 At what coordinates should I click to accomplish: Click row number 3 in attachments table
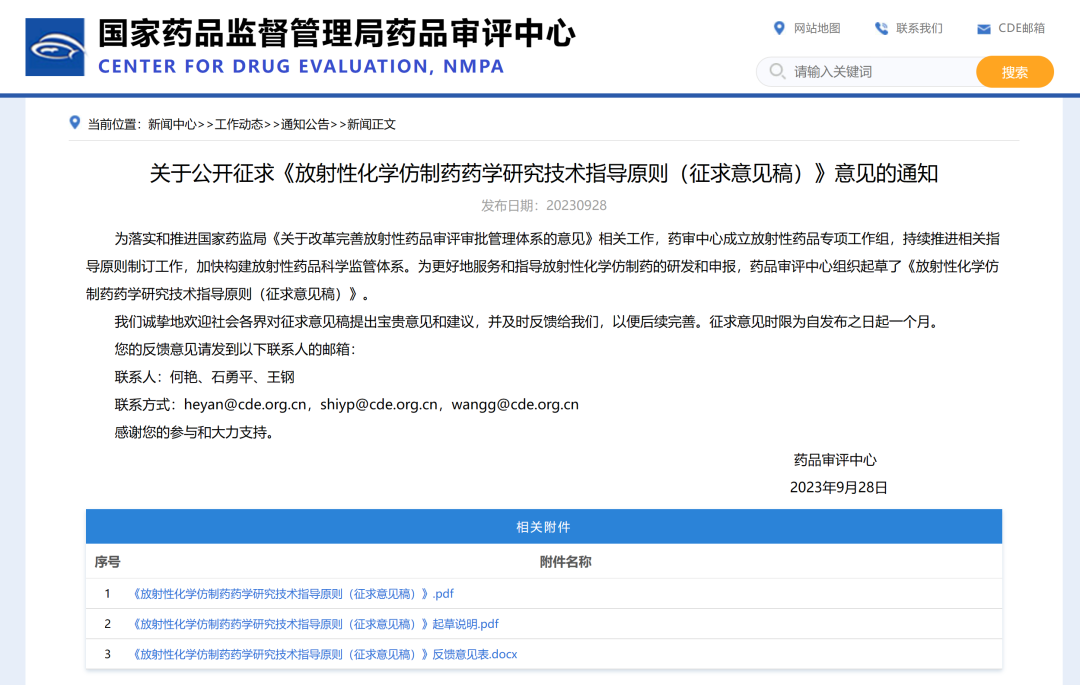(x=107, y=654)
